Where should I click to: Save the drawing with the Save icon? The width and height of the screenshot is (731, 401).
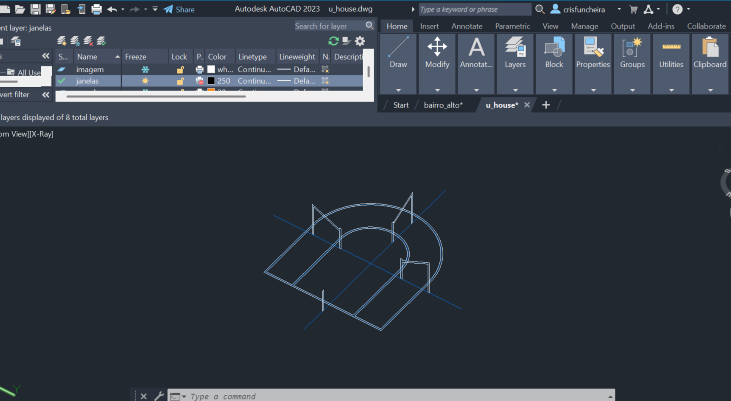pos(35,9)
